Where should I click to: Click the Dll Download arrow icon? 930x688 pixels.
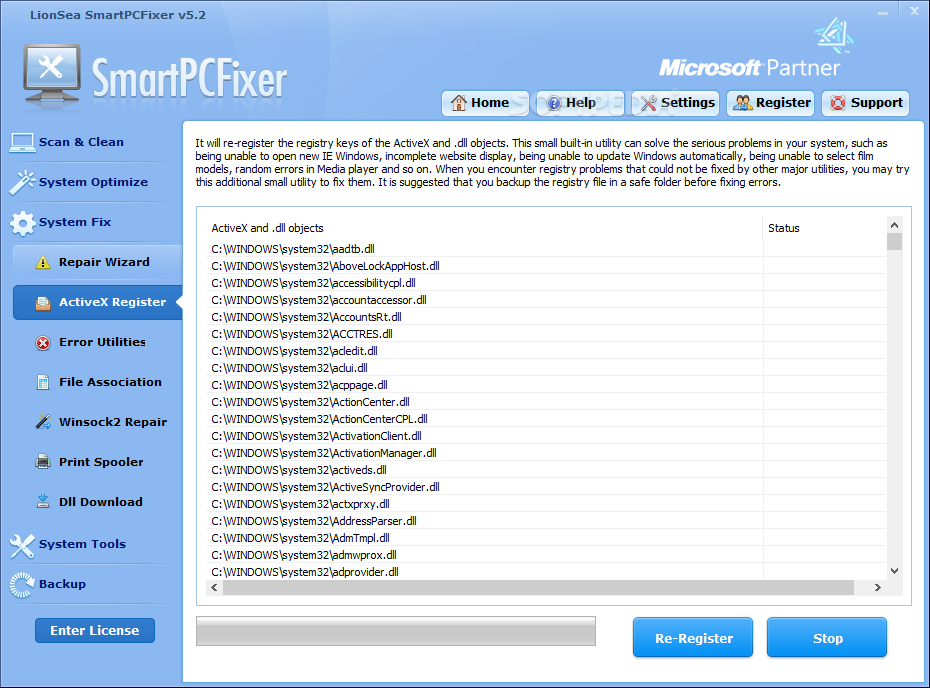click(43, 502)
